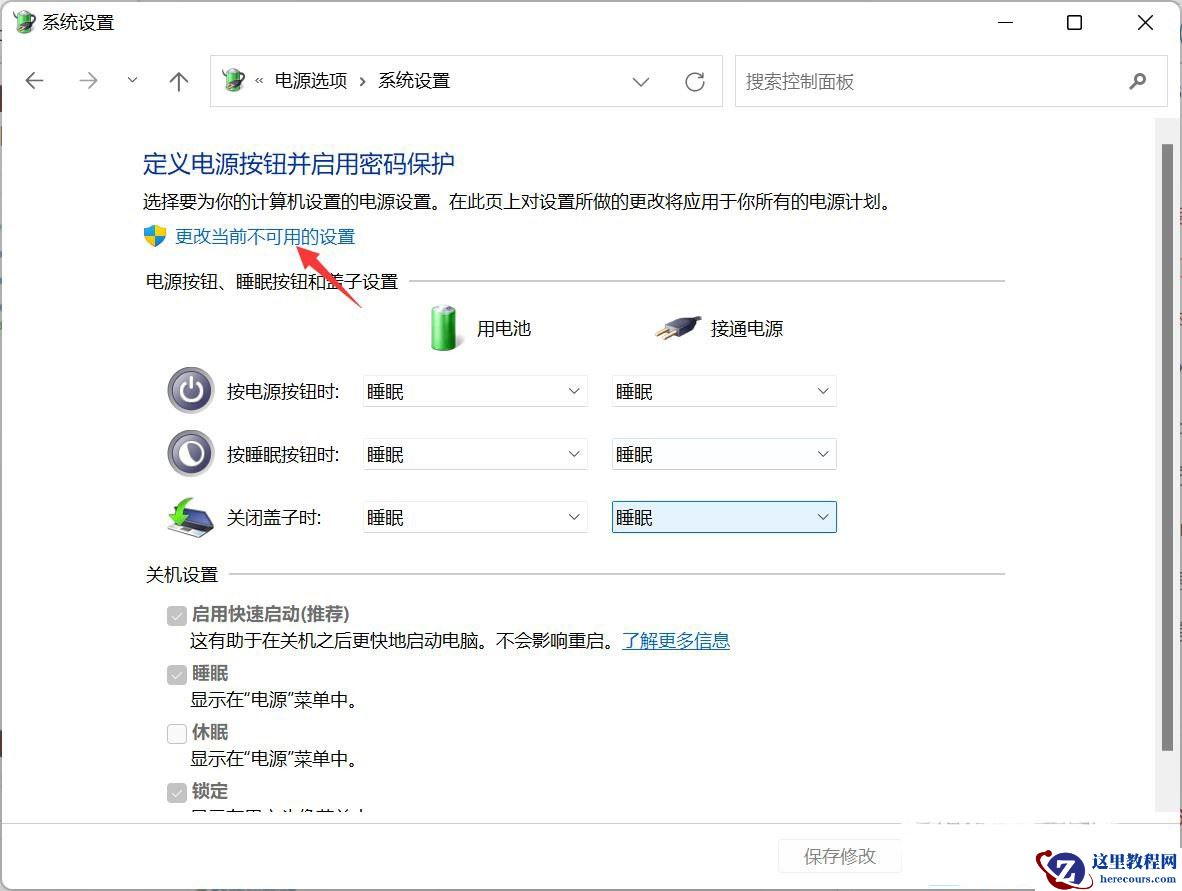Click the power plug icon above 接通电源 column
The image size is (1182, 891).
point(678,327)
